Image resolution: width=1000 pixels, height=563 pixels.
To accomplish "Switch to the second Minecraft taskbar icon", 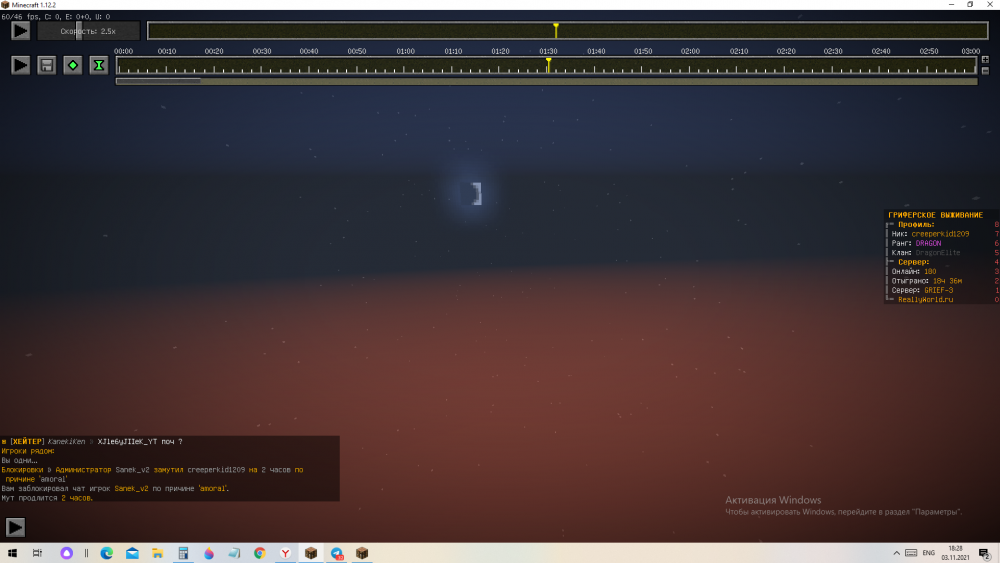I will [x=362, y=553].
